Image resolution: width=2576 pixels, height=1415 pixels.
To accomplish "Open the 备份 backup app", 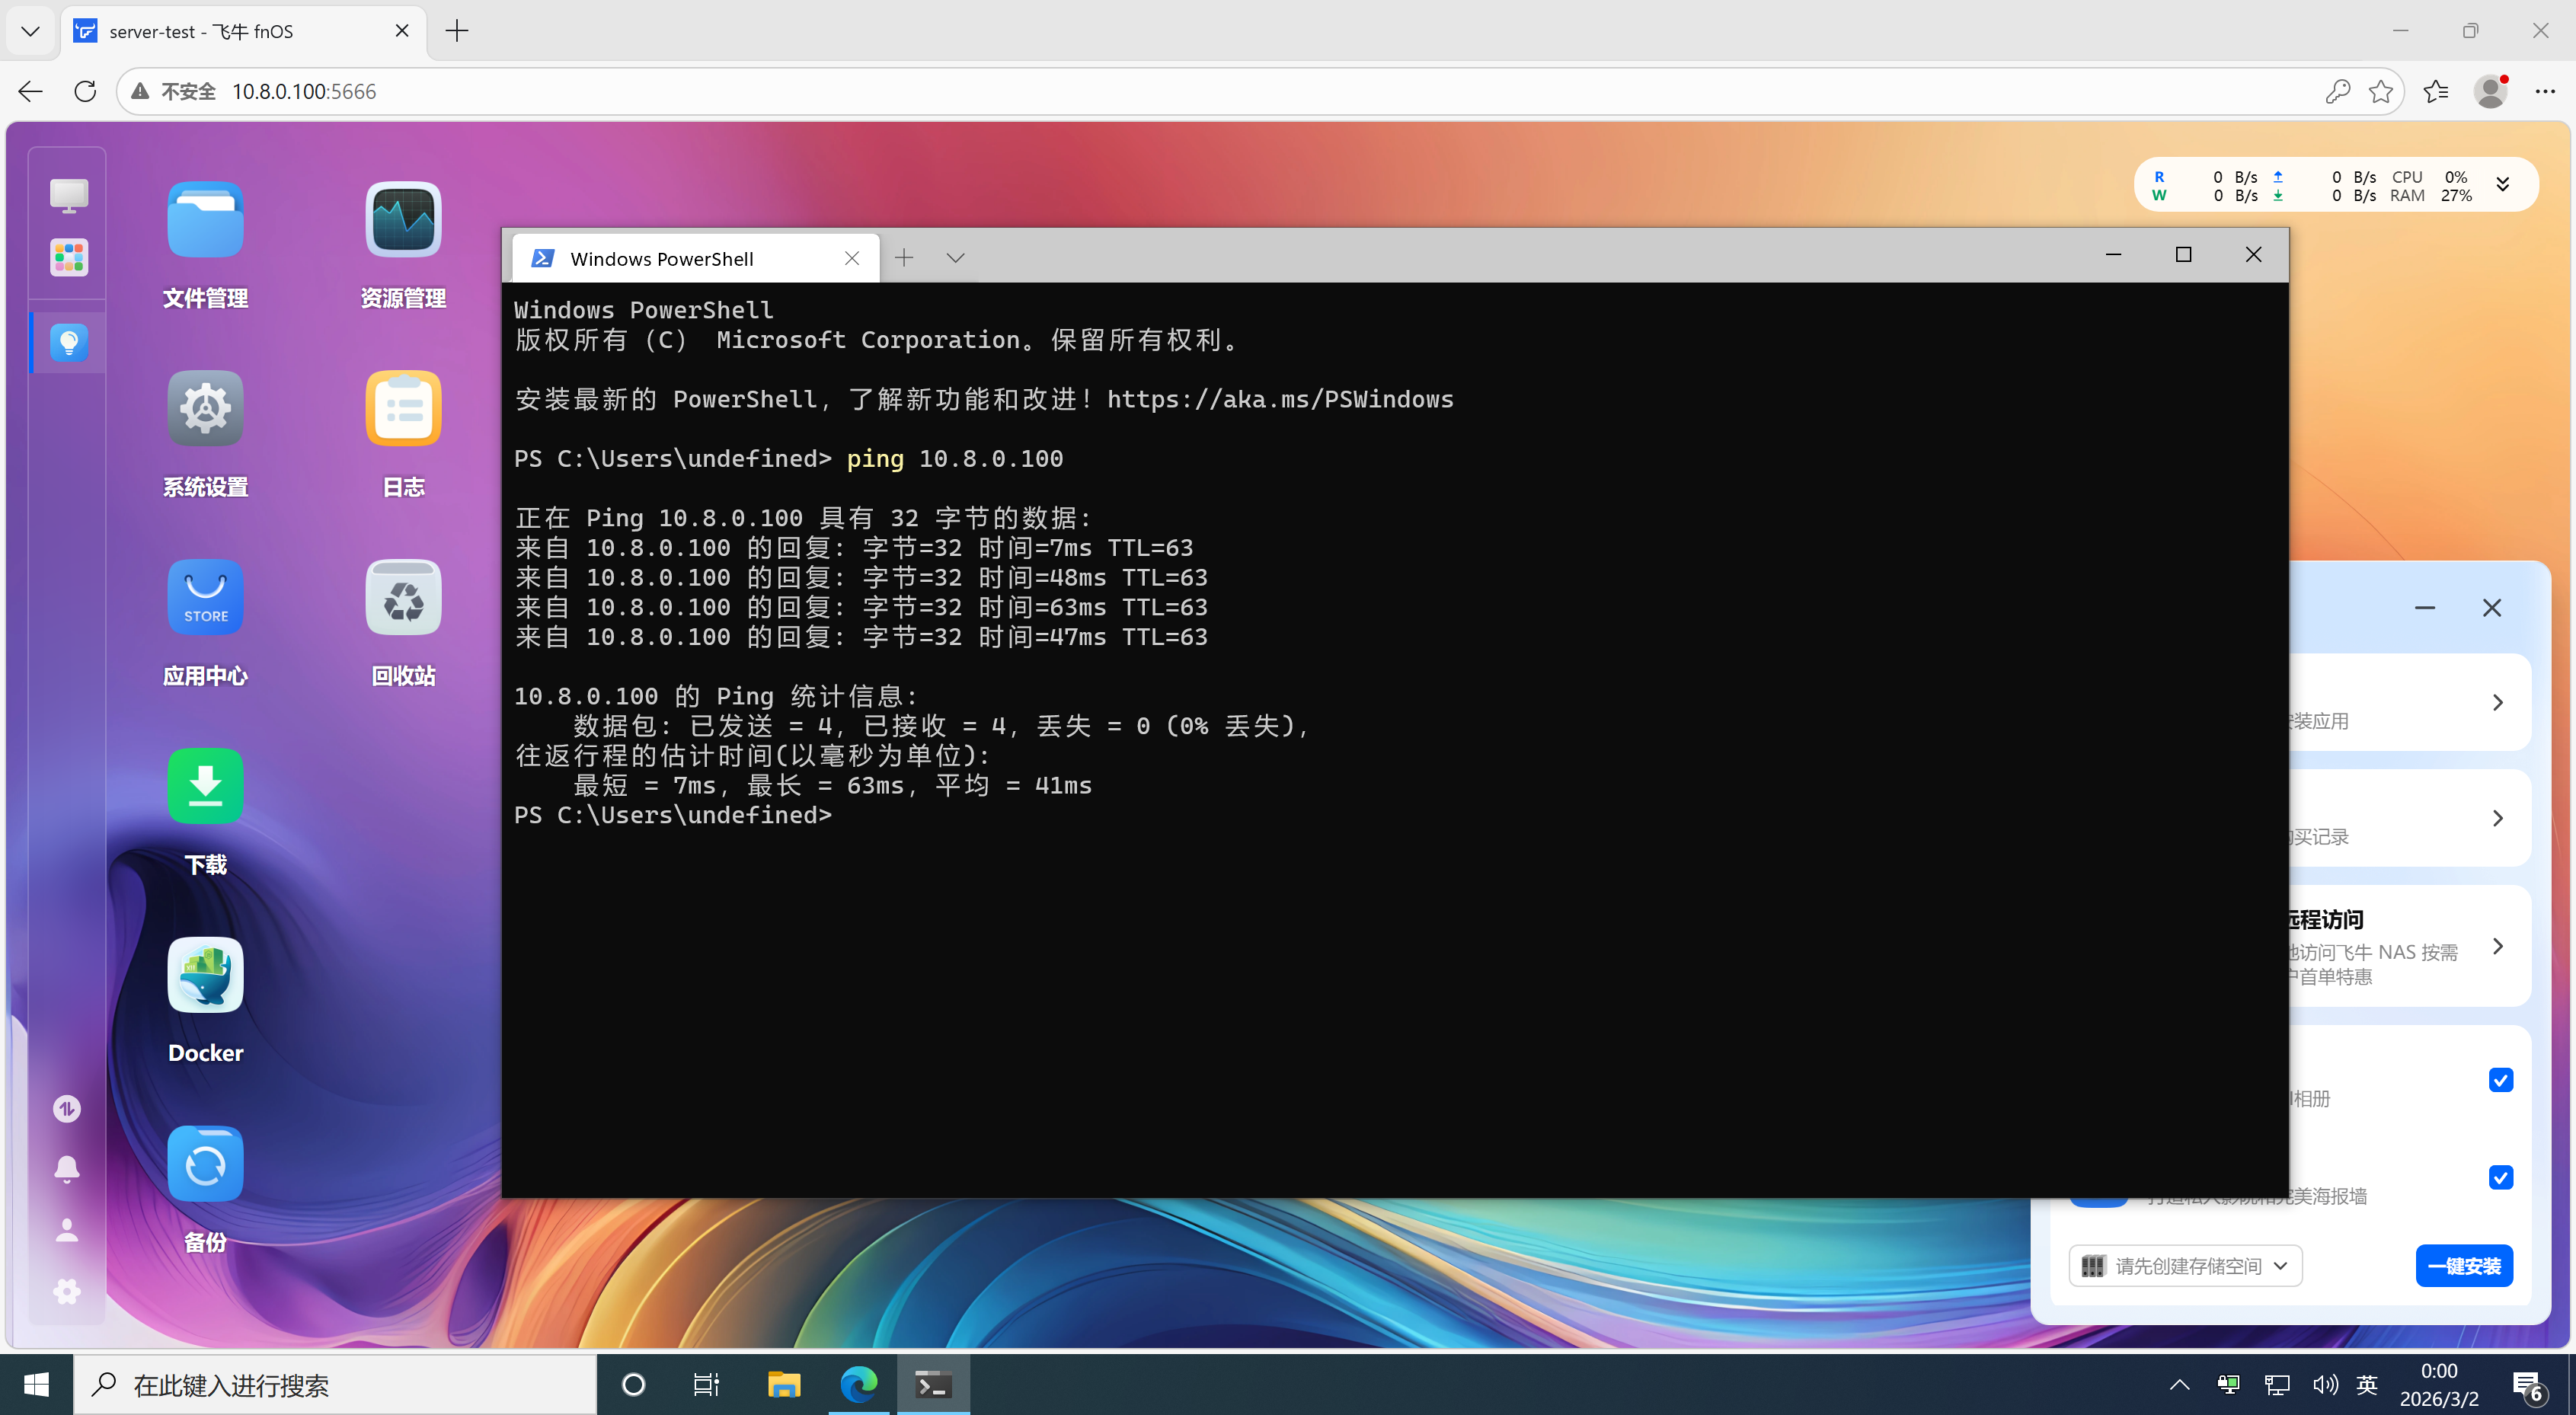I will [205, 1164].
